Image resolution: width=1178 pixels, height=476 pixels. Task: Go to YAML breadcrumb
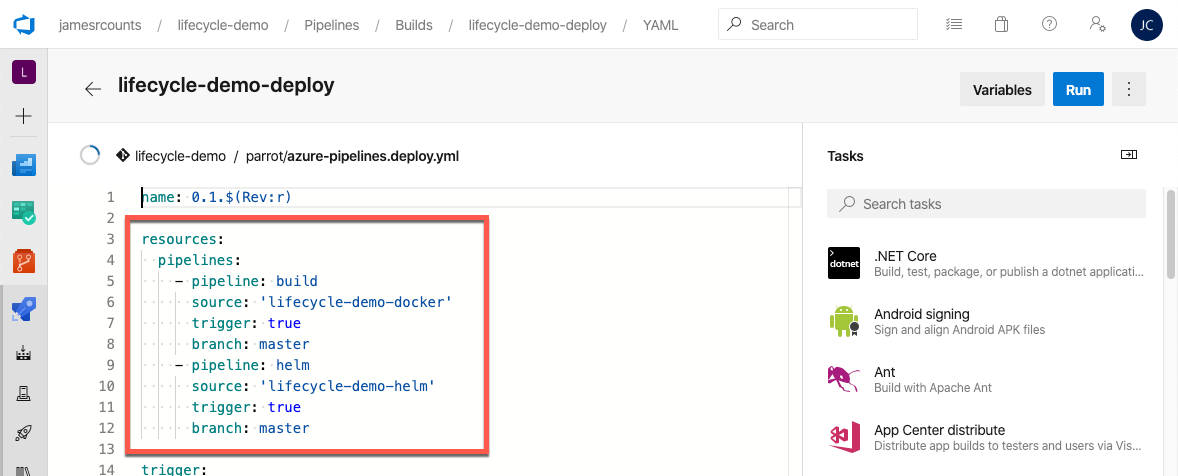coord(660,25)
